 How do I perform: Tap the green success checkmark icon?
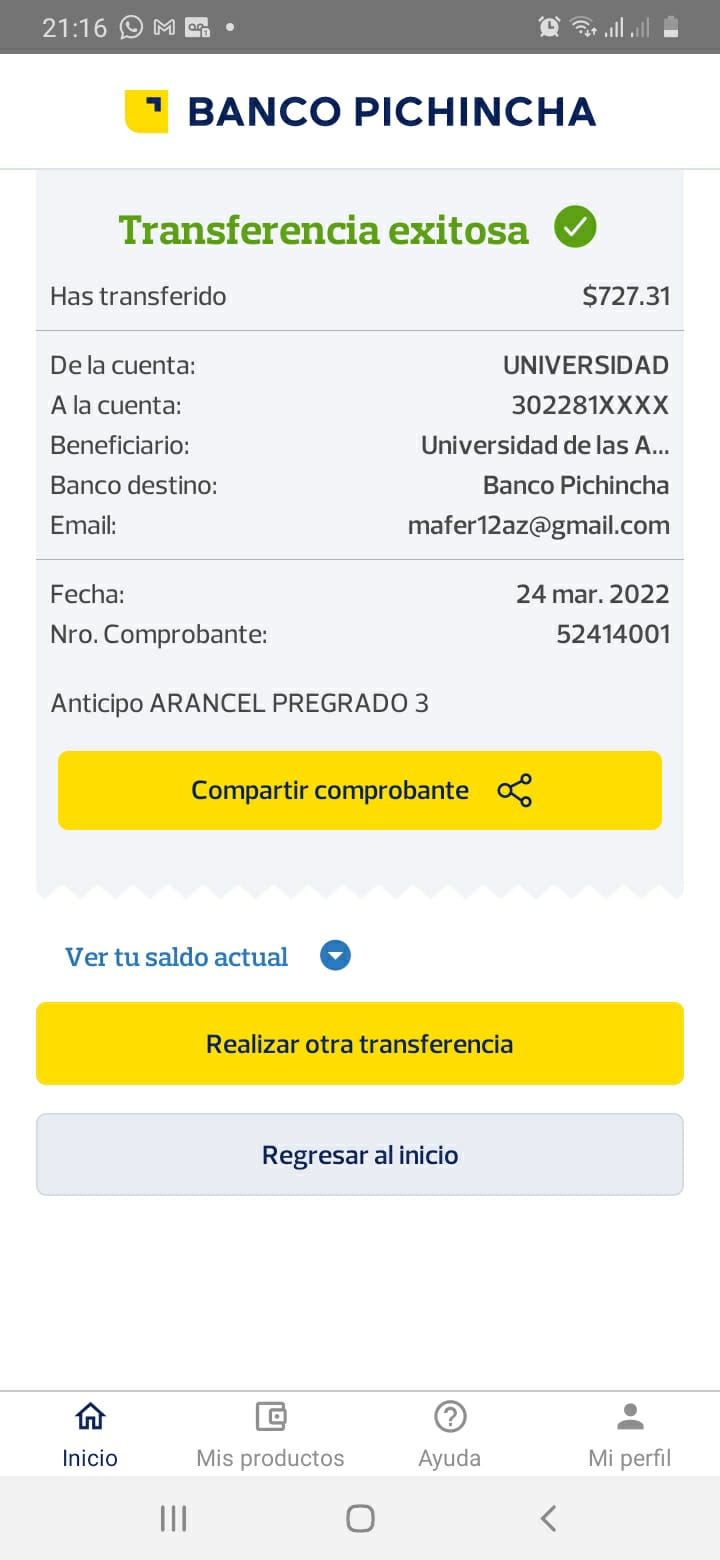coord(575,227)
